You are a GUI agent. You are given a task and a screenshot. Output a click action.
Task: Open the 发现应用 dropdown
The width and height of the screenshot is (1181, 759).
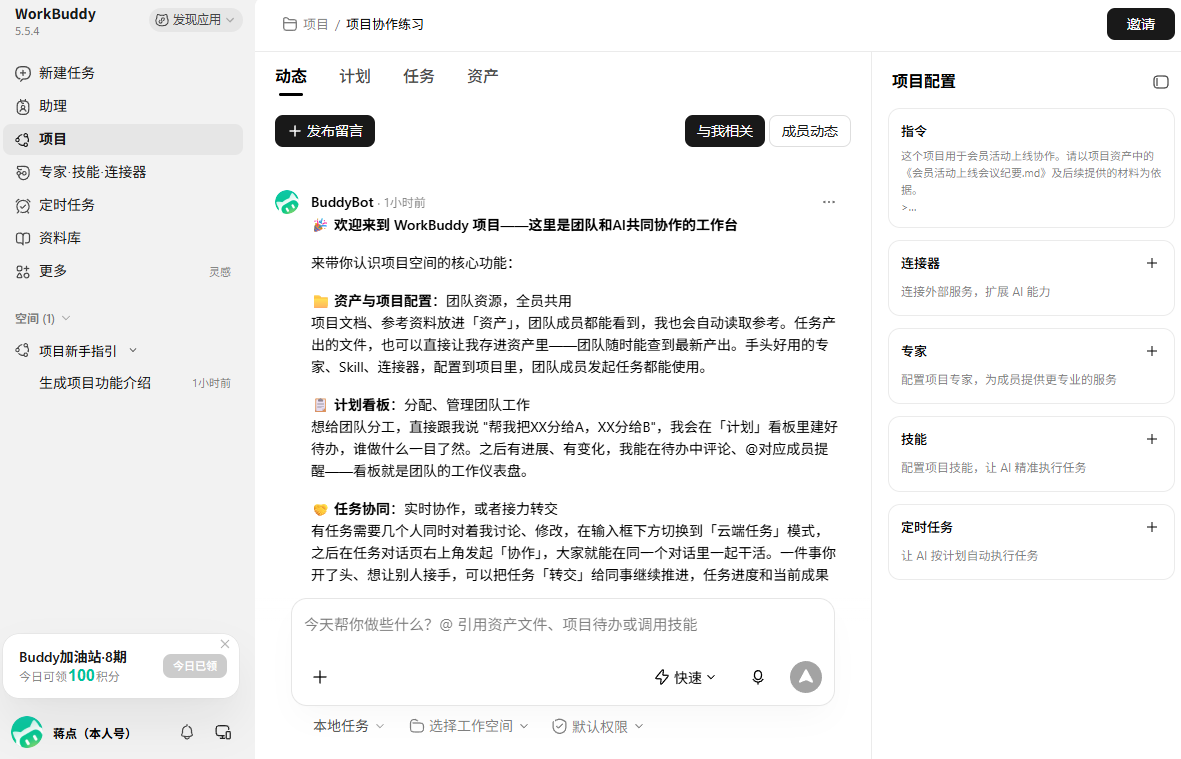tap(195, 20)
